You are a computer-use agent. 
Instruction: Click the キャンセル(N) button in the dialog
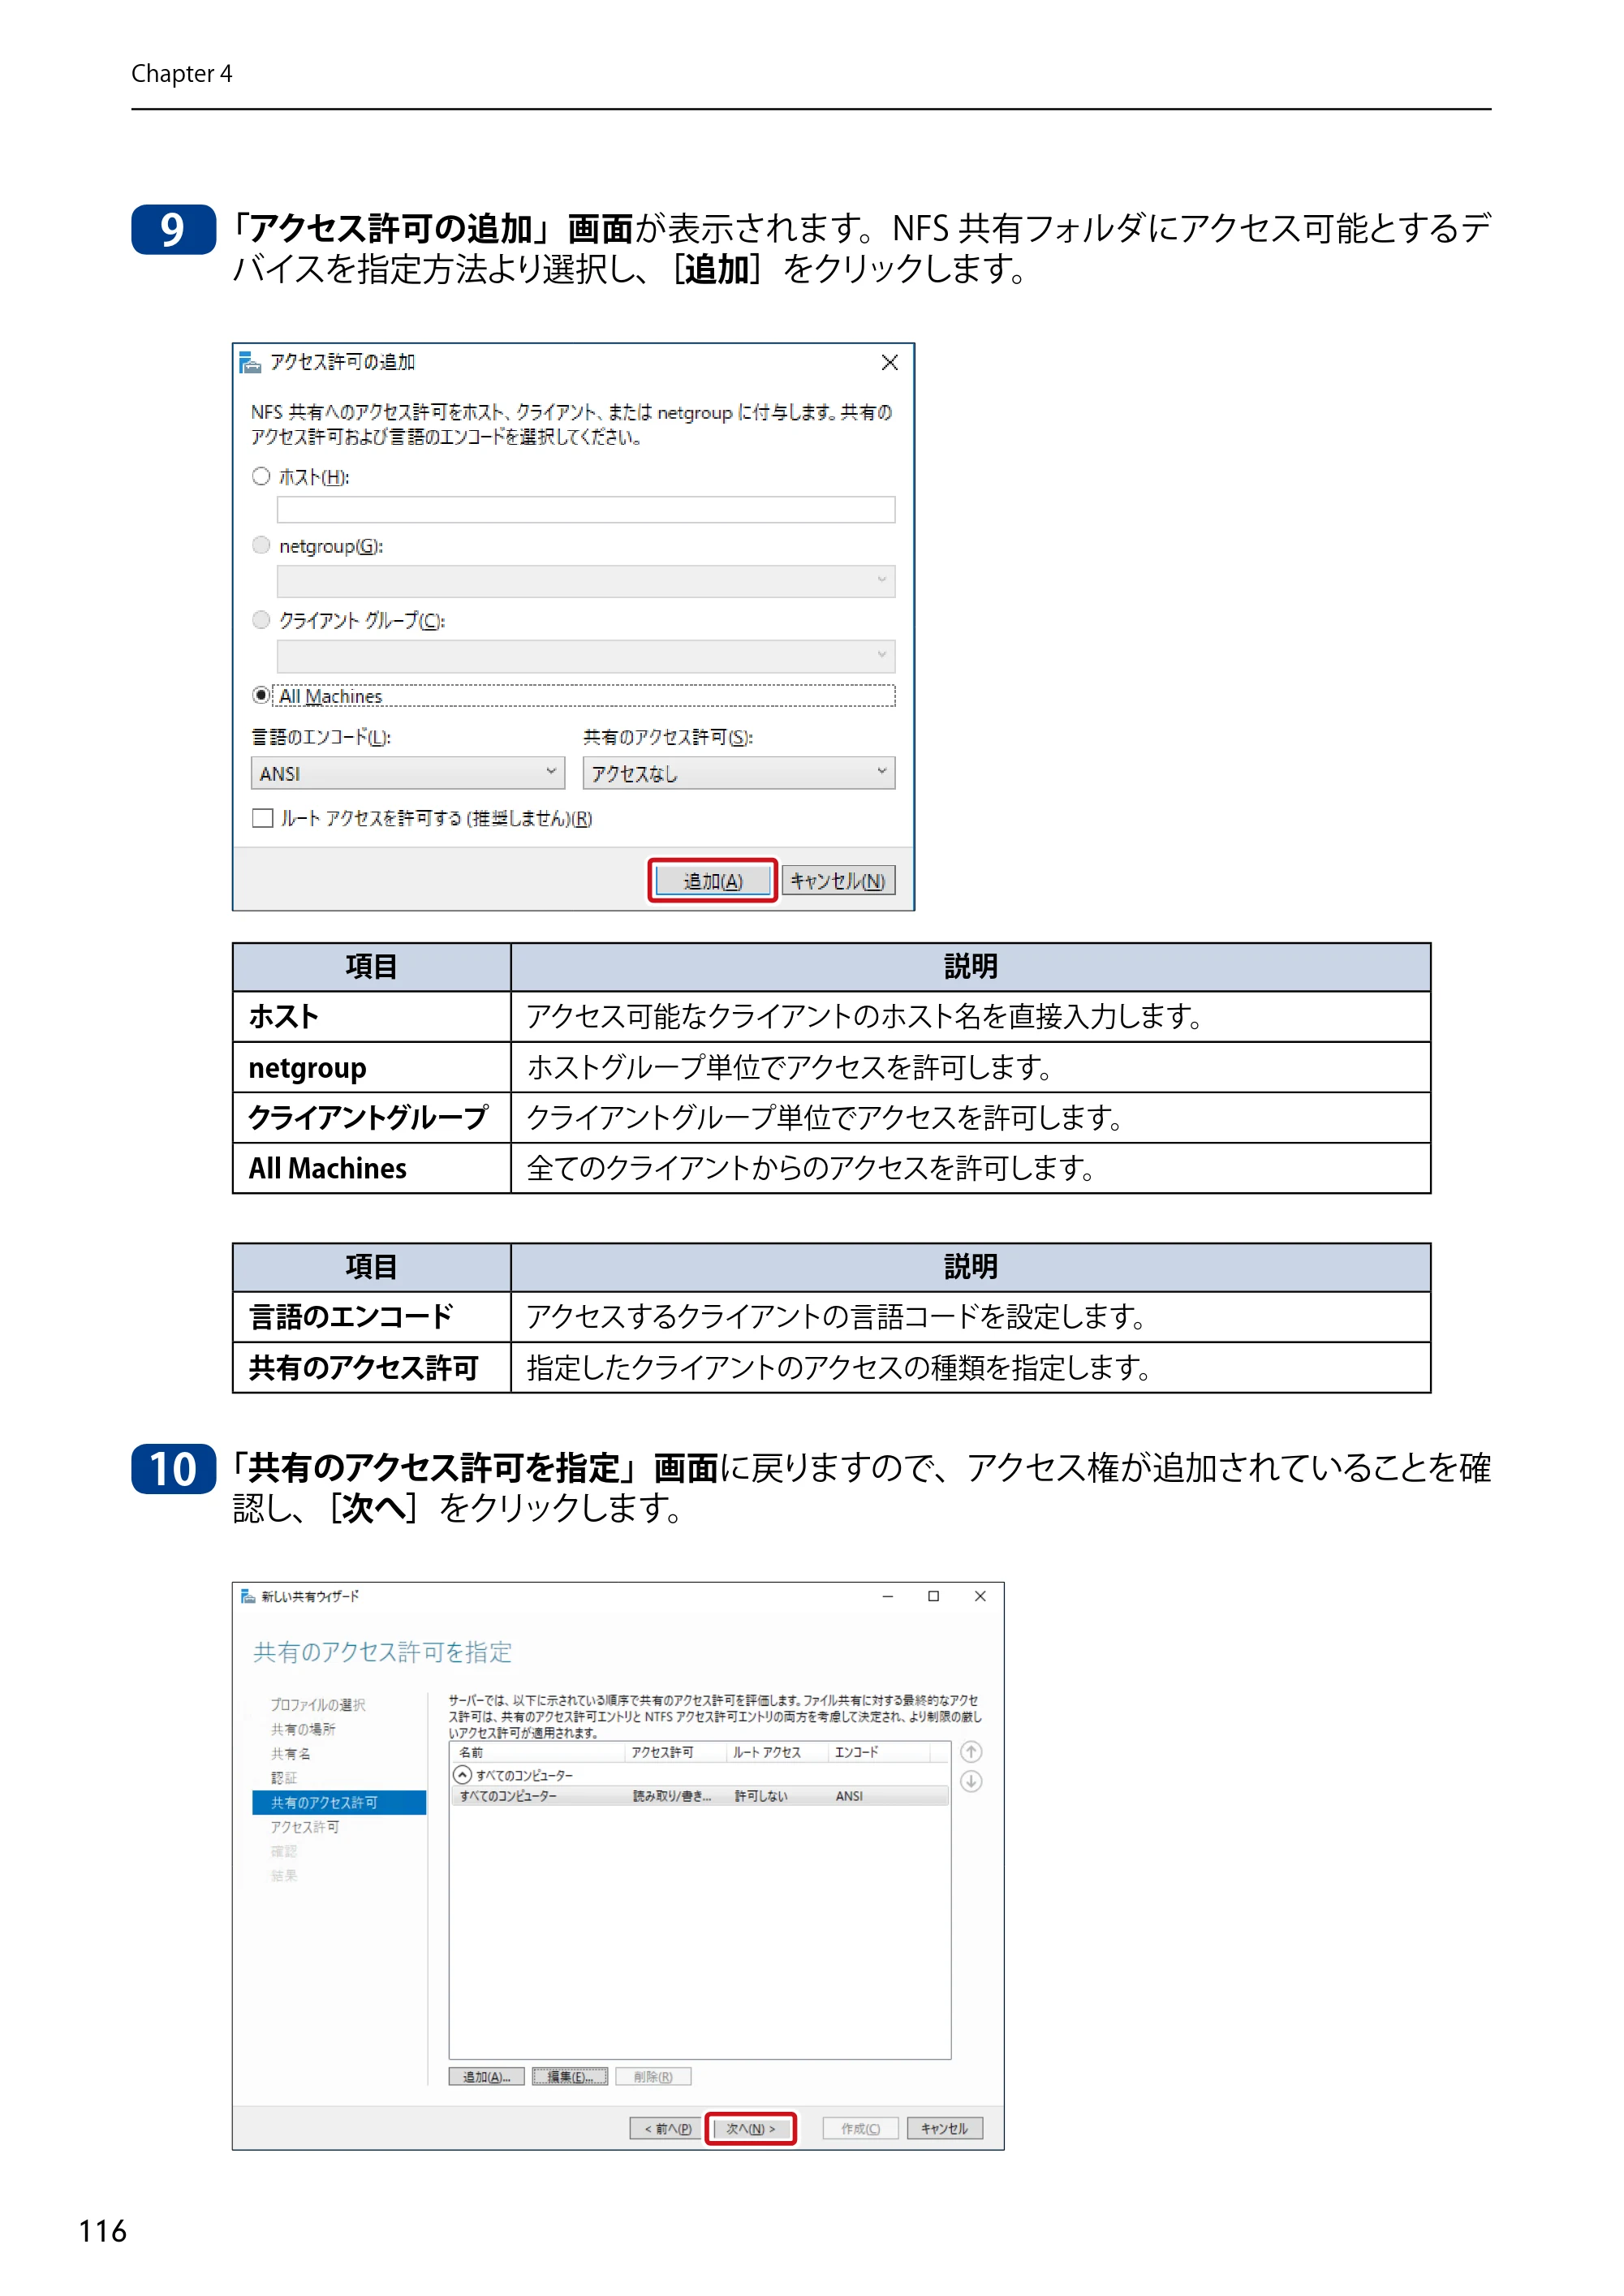coord(838,881)
